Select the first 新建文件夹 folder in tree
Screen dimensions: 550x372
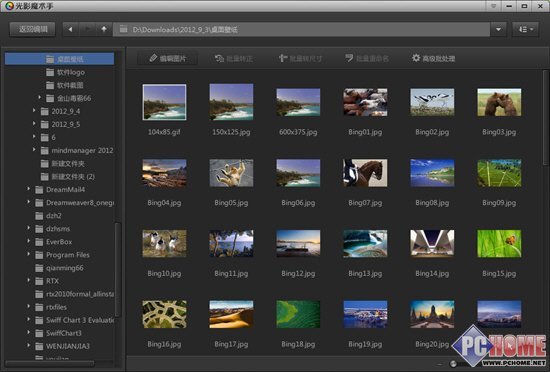point(68,164)
